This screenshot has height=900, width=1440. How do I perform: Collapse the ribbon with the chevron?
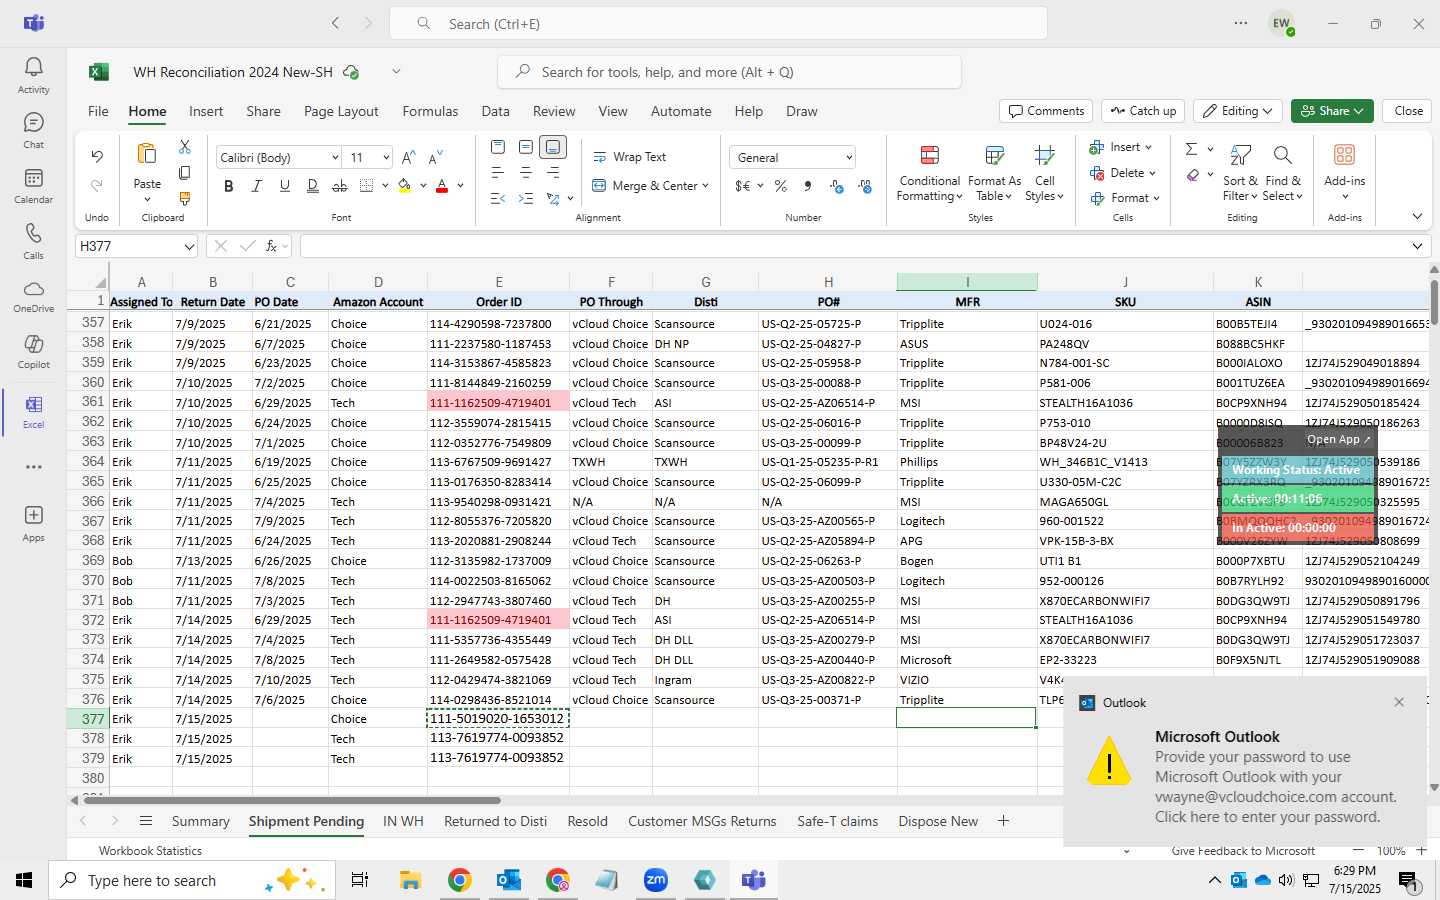(x=1417, y=217)
